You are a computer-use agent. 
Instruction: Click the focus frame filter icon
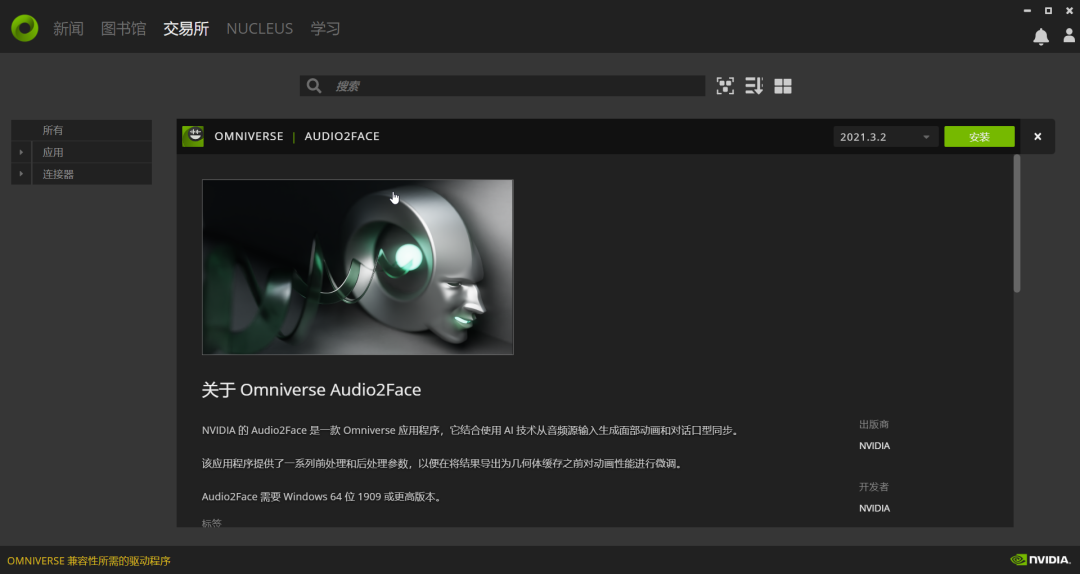pos(725,86)
